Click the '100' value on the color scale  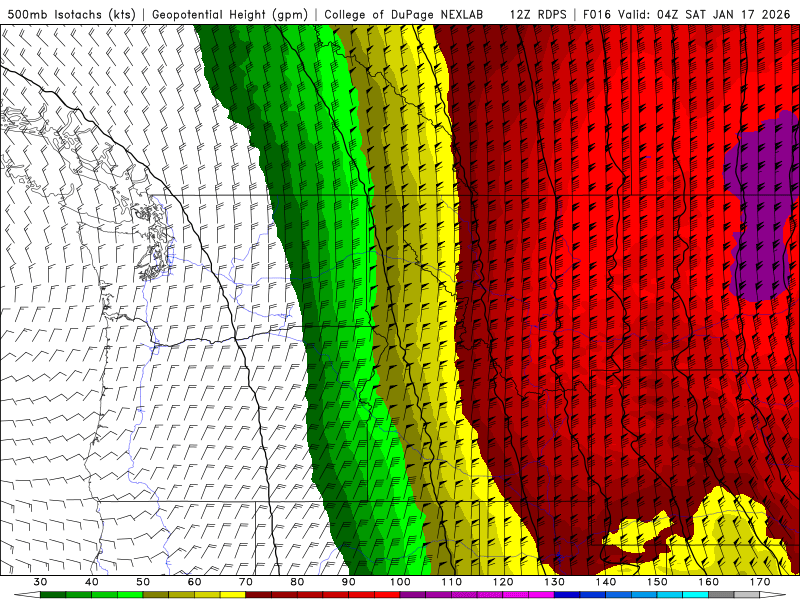pyautogui.click(x=400, y=582)
